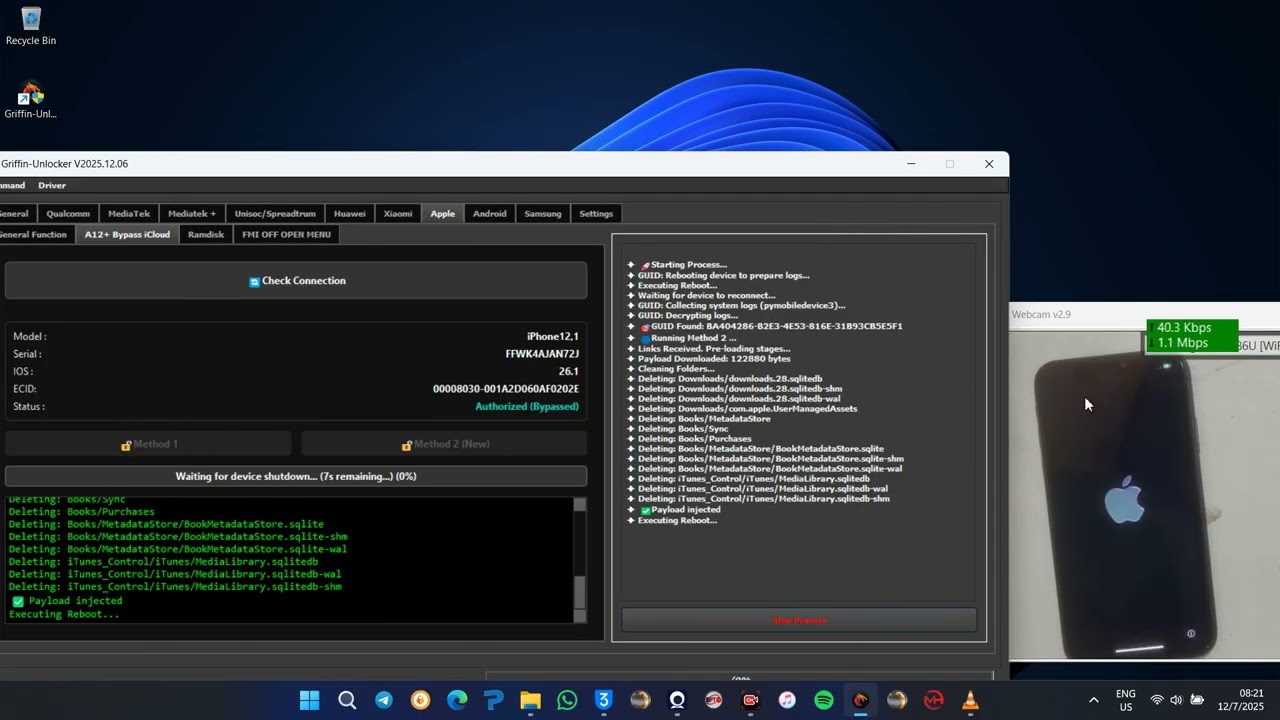Open WhatsApp from the taskbar

[x=567, y=700]
